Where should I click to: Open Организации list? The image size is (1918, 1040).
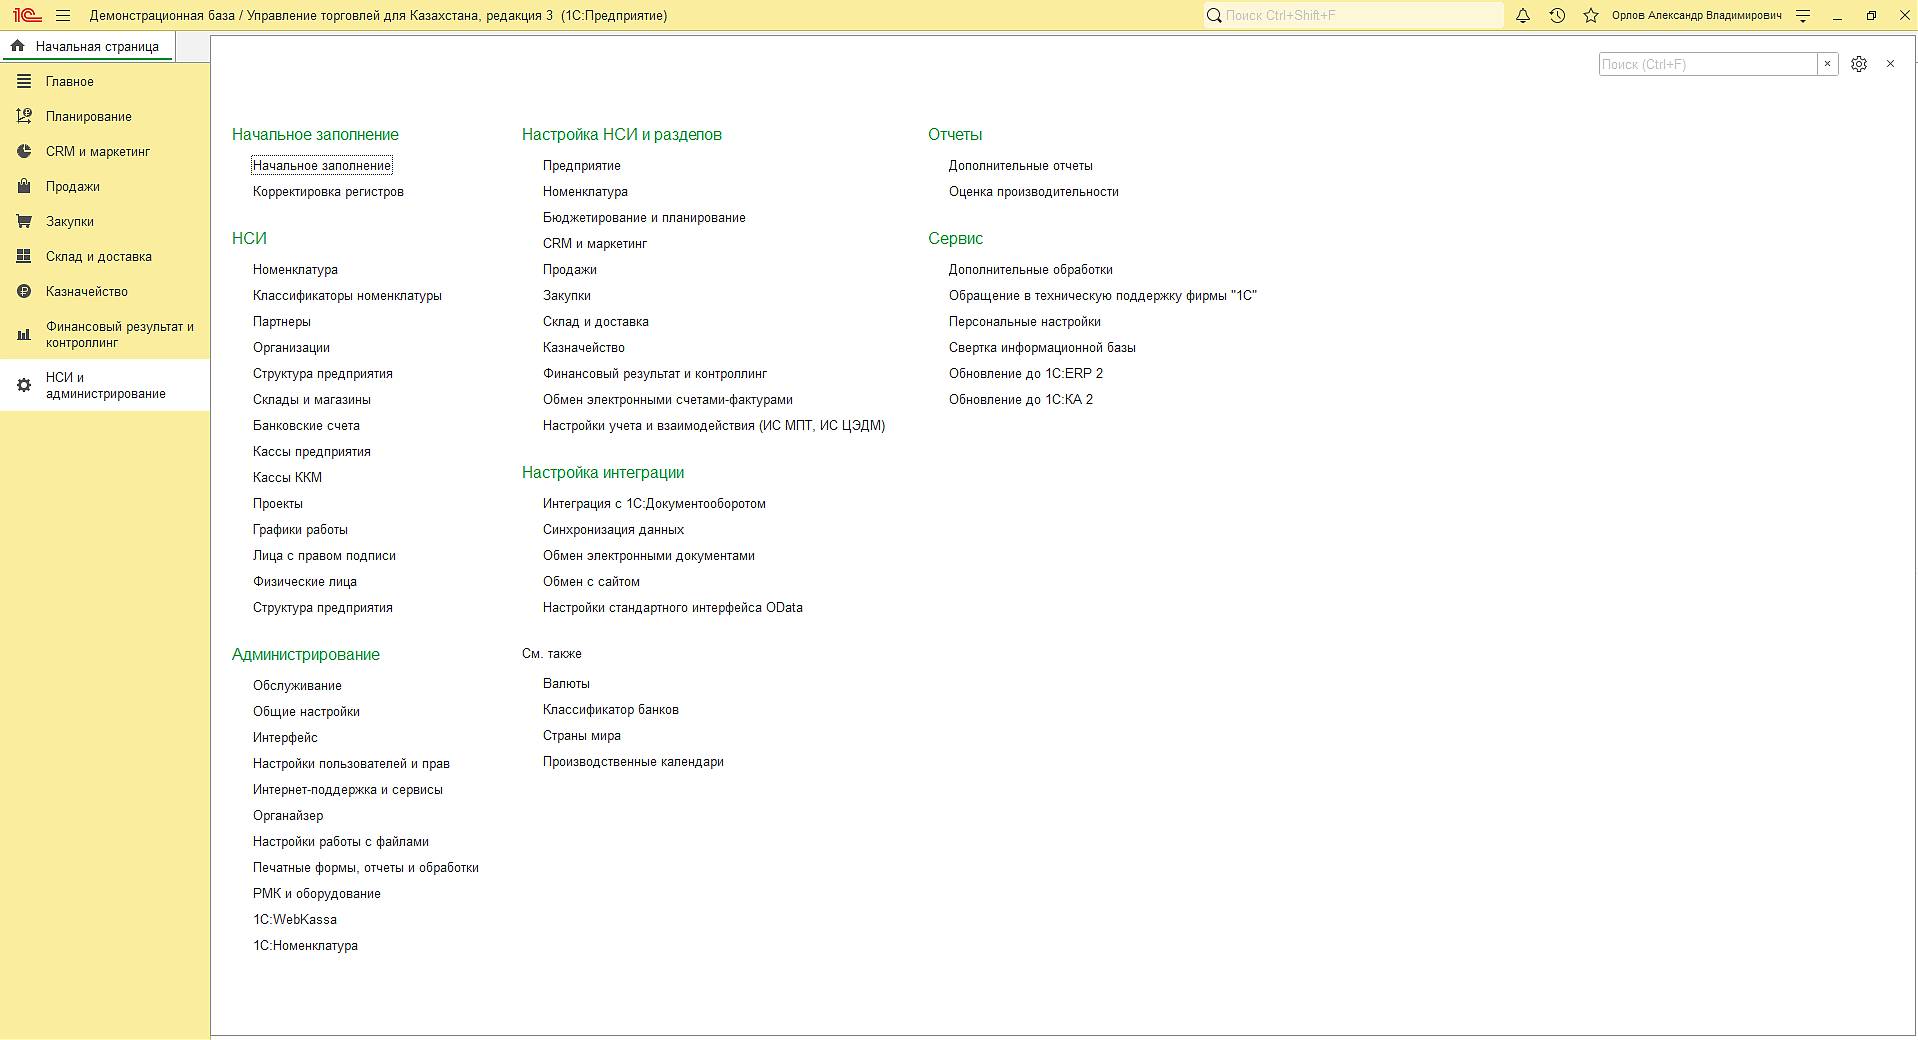291,347
